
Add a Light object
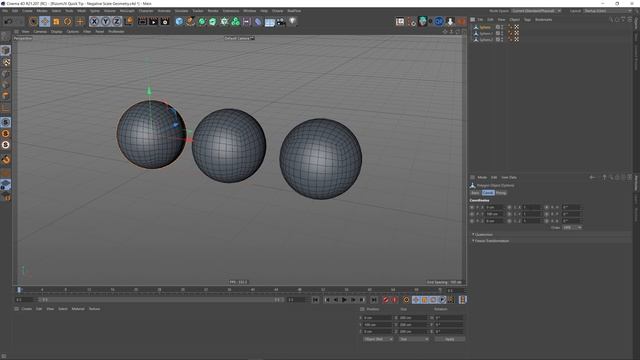pyautogui.click(x=292, y=21)
